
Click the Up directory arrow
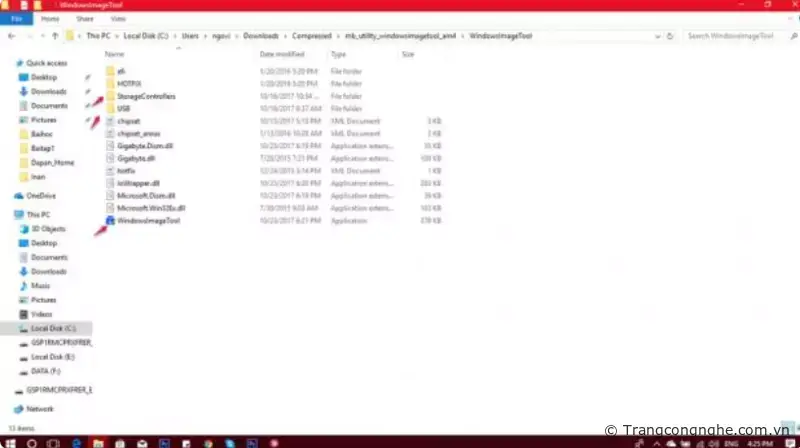click(x=55, y=36)
